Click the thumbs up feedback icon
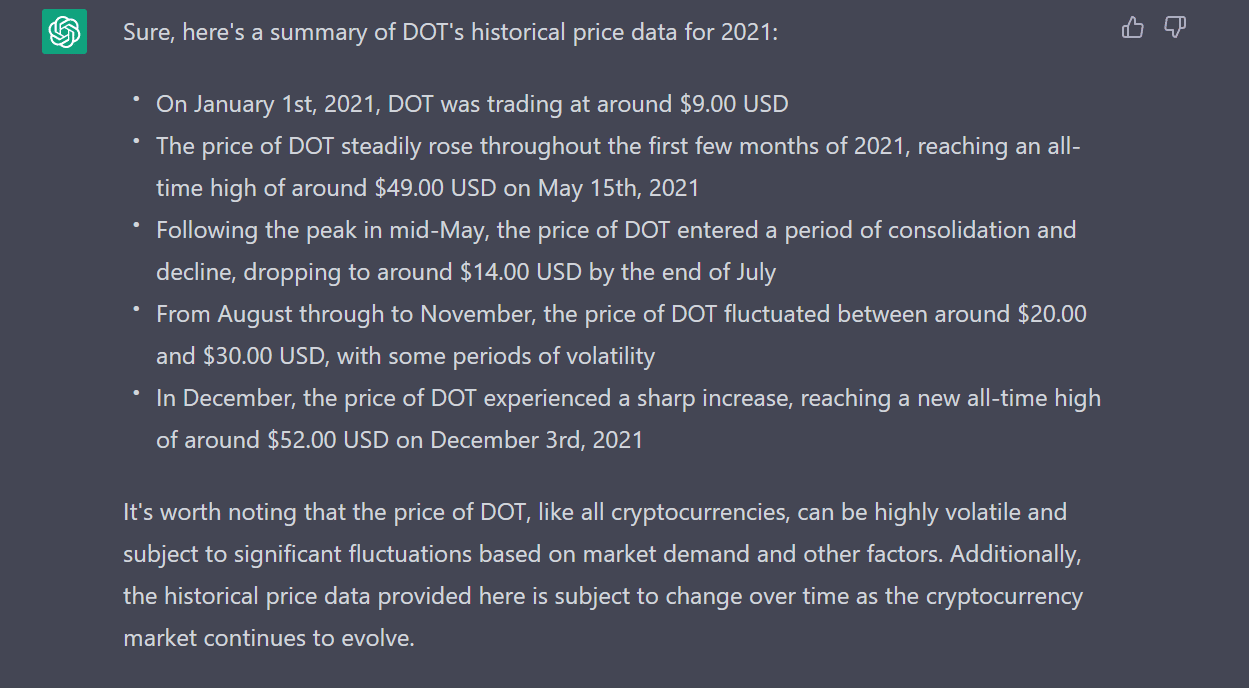Image resolution: width=1249 pixels, height=688 pixels. [1132, 28]
